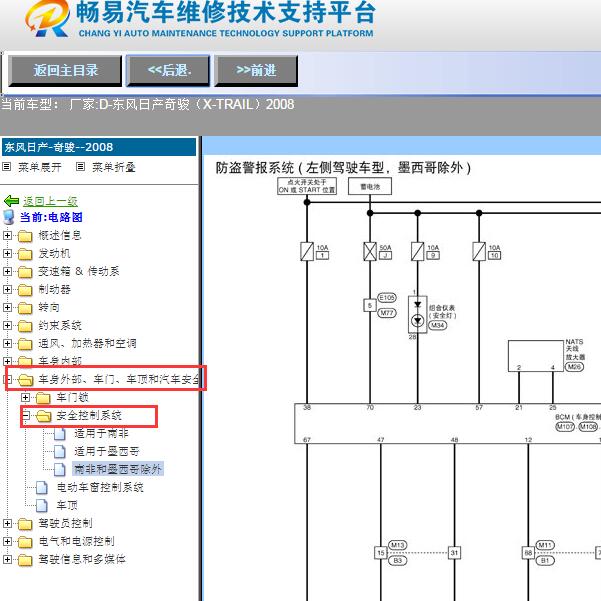The width and height of the screenshot is (601, 601).
Task: Click the 菜单折叠 list icon
Action: [80, 167]
